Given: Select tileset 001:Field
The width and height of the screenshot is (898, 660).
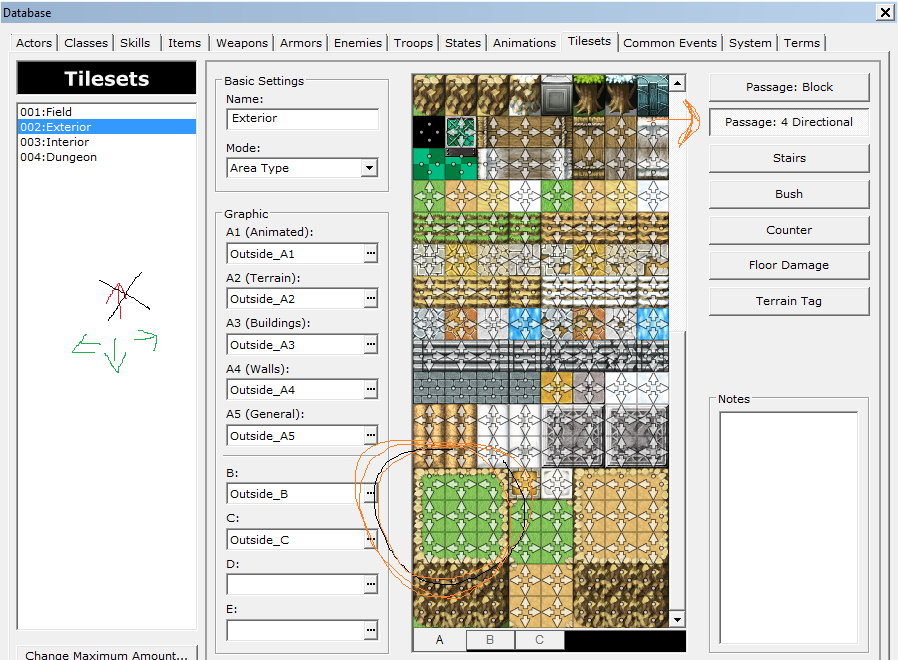Looking at the screenshot, I should (107, 112).
